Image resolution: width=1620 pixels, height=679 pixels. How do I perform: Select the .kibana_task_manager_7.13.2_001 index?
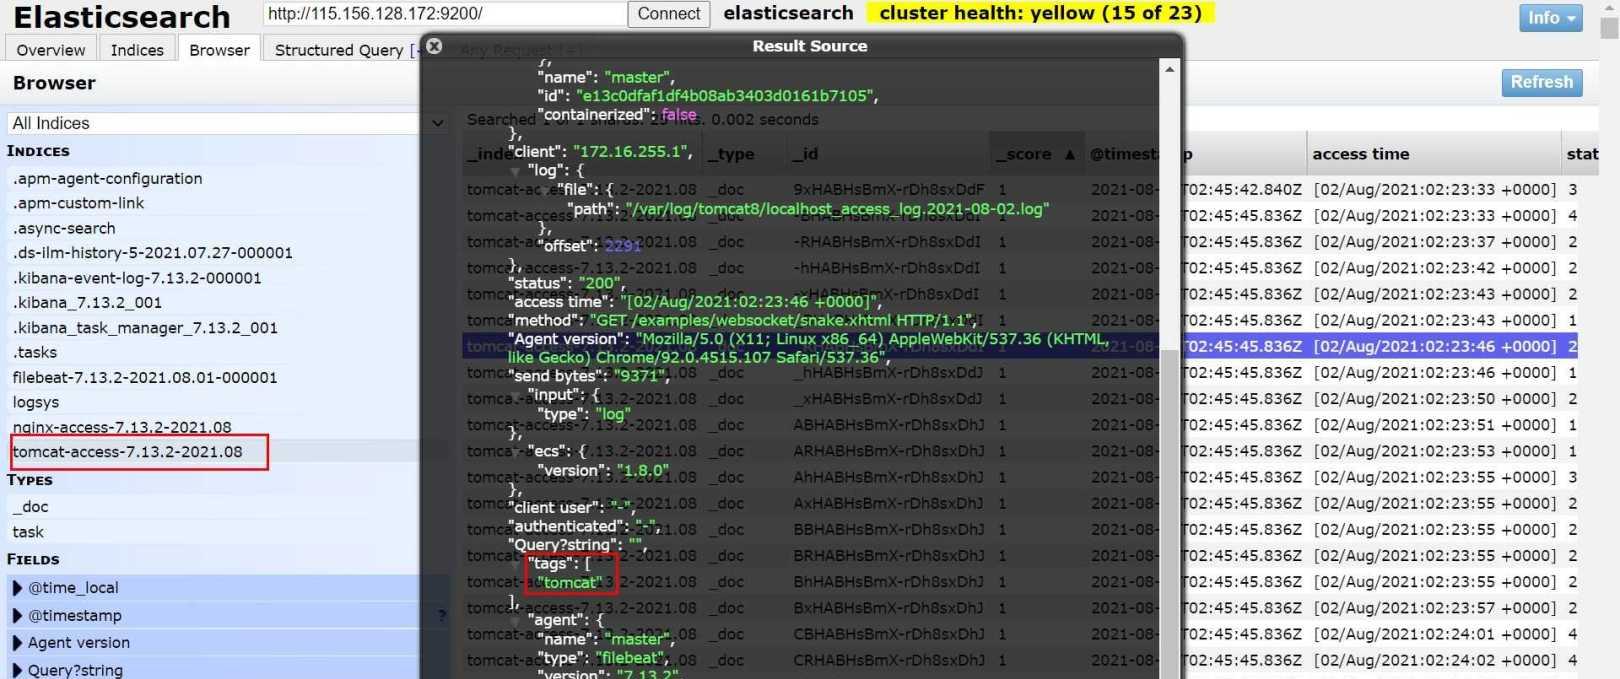pyautogui.click(x=145, y=327)
